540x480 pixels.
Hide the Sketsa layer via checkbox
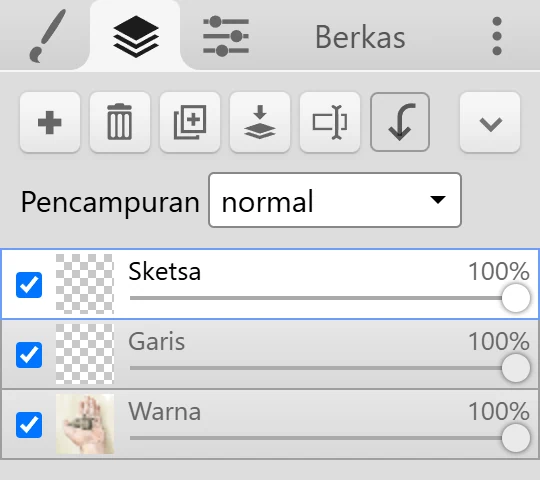tap(29, 285)
